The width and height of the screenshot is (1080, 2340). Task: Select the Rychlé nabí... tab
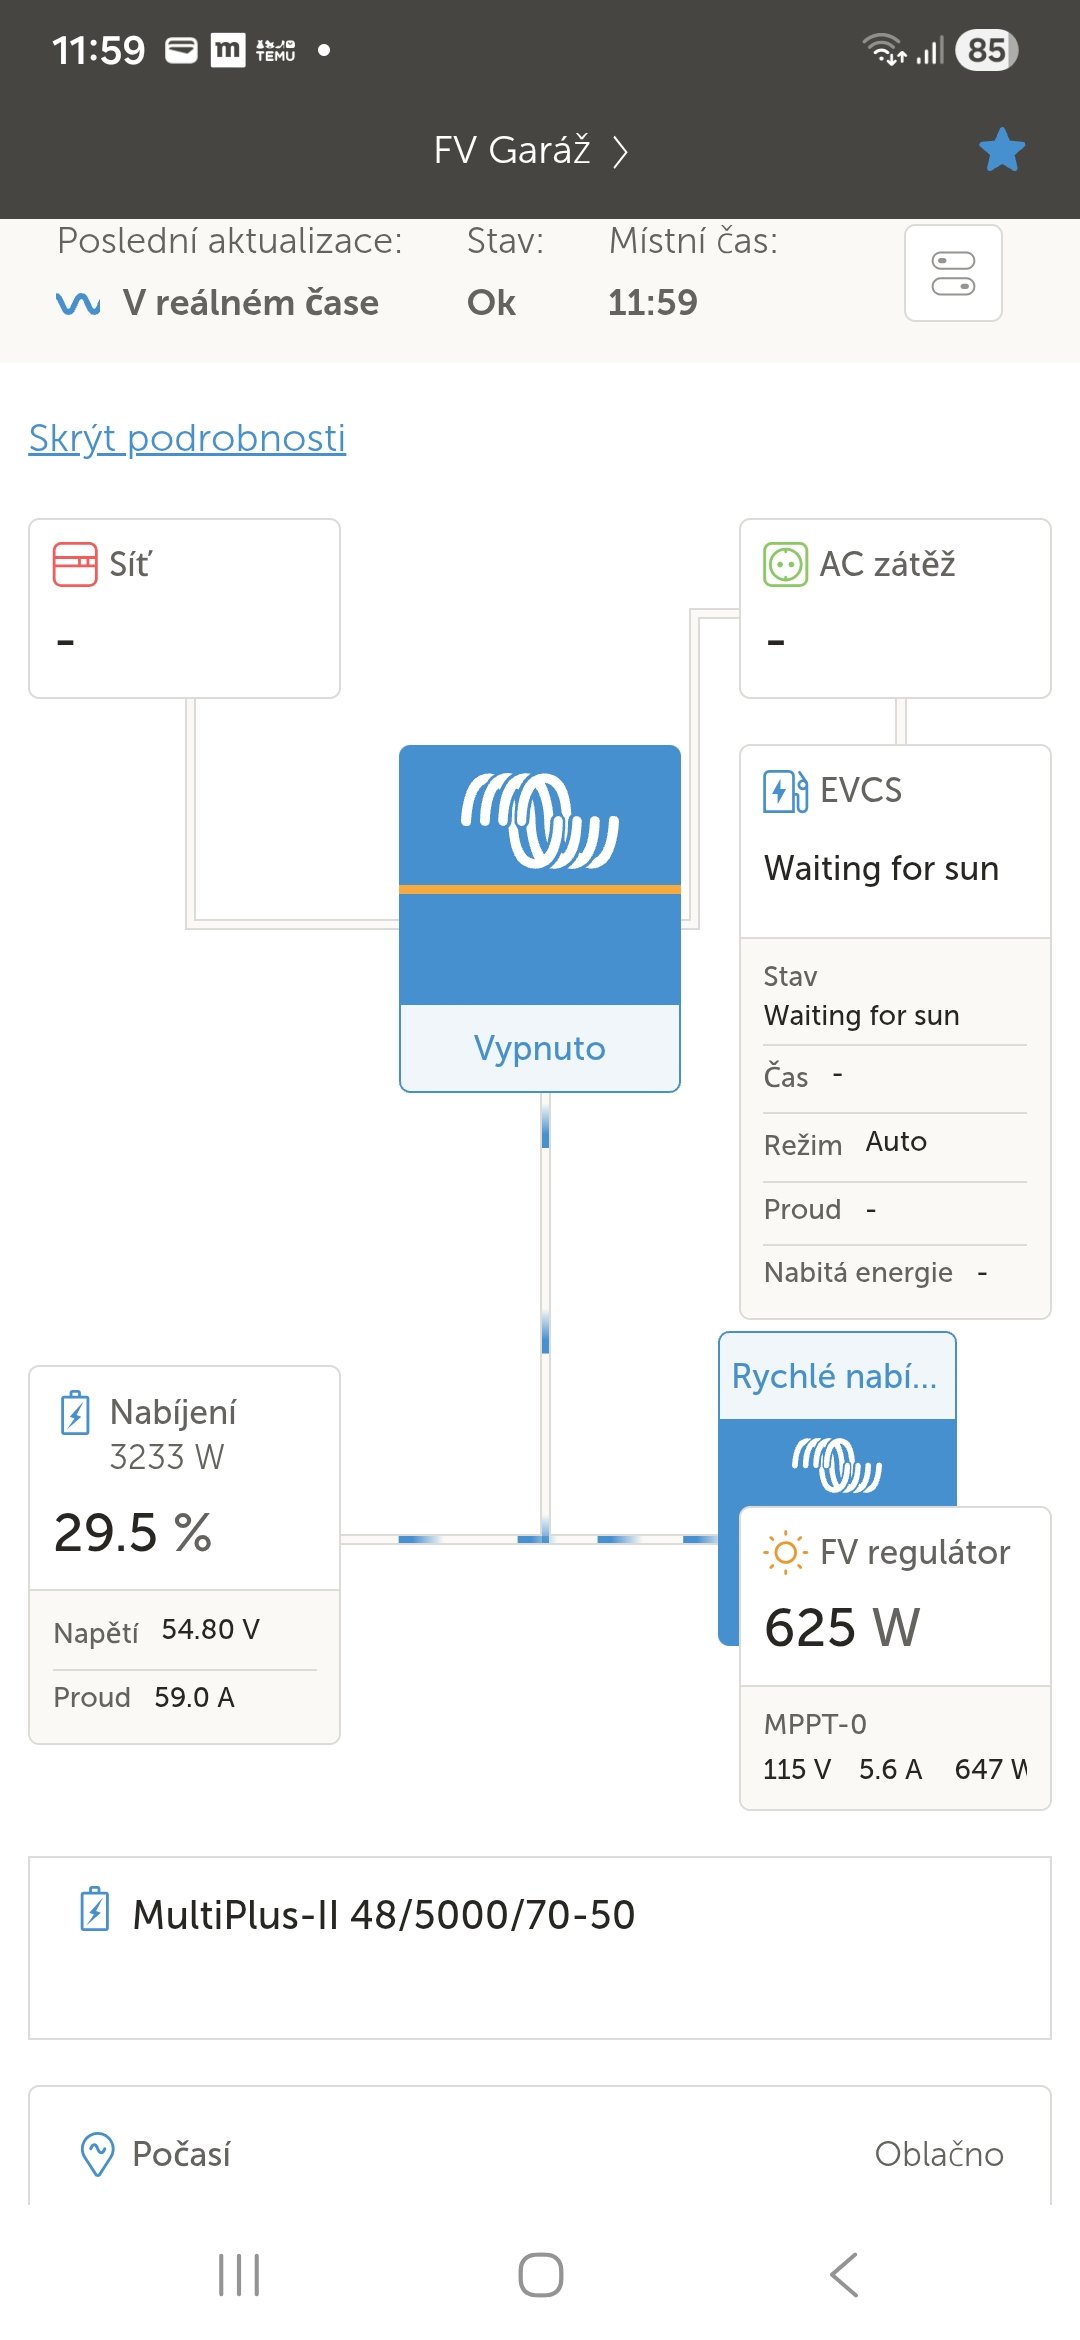836,1376
